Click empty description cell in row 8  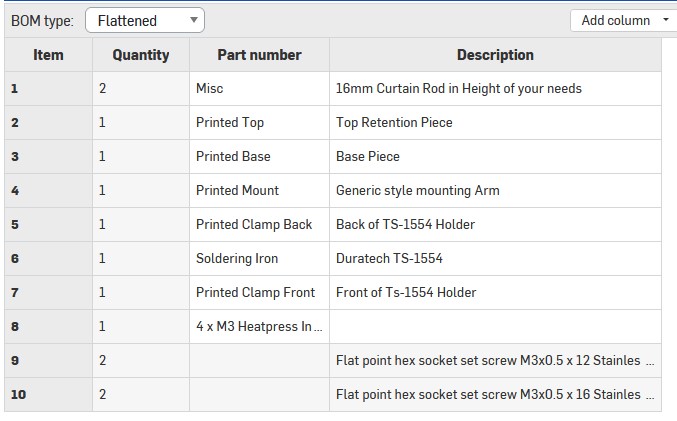tap(495, 326)
